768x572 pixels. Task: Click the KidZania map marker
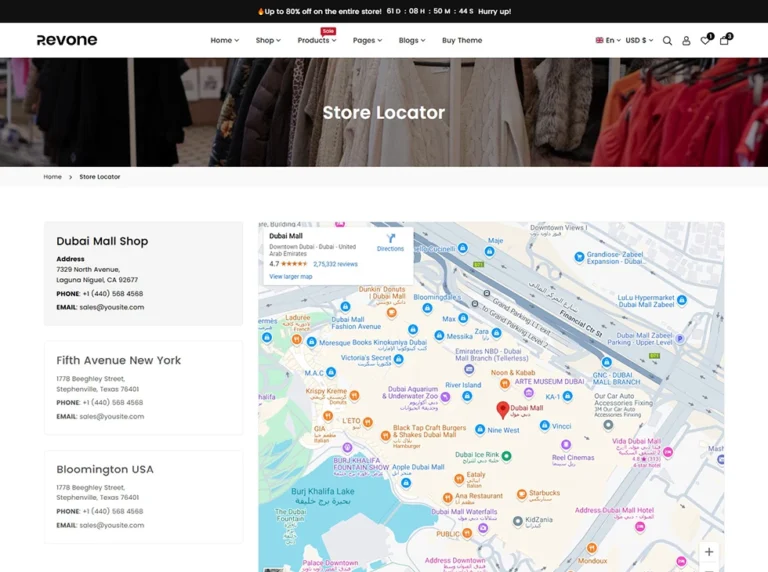point(518,521)
